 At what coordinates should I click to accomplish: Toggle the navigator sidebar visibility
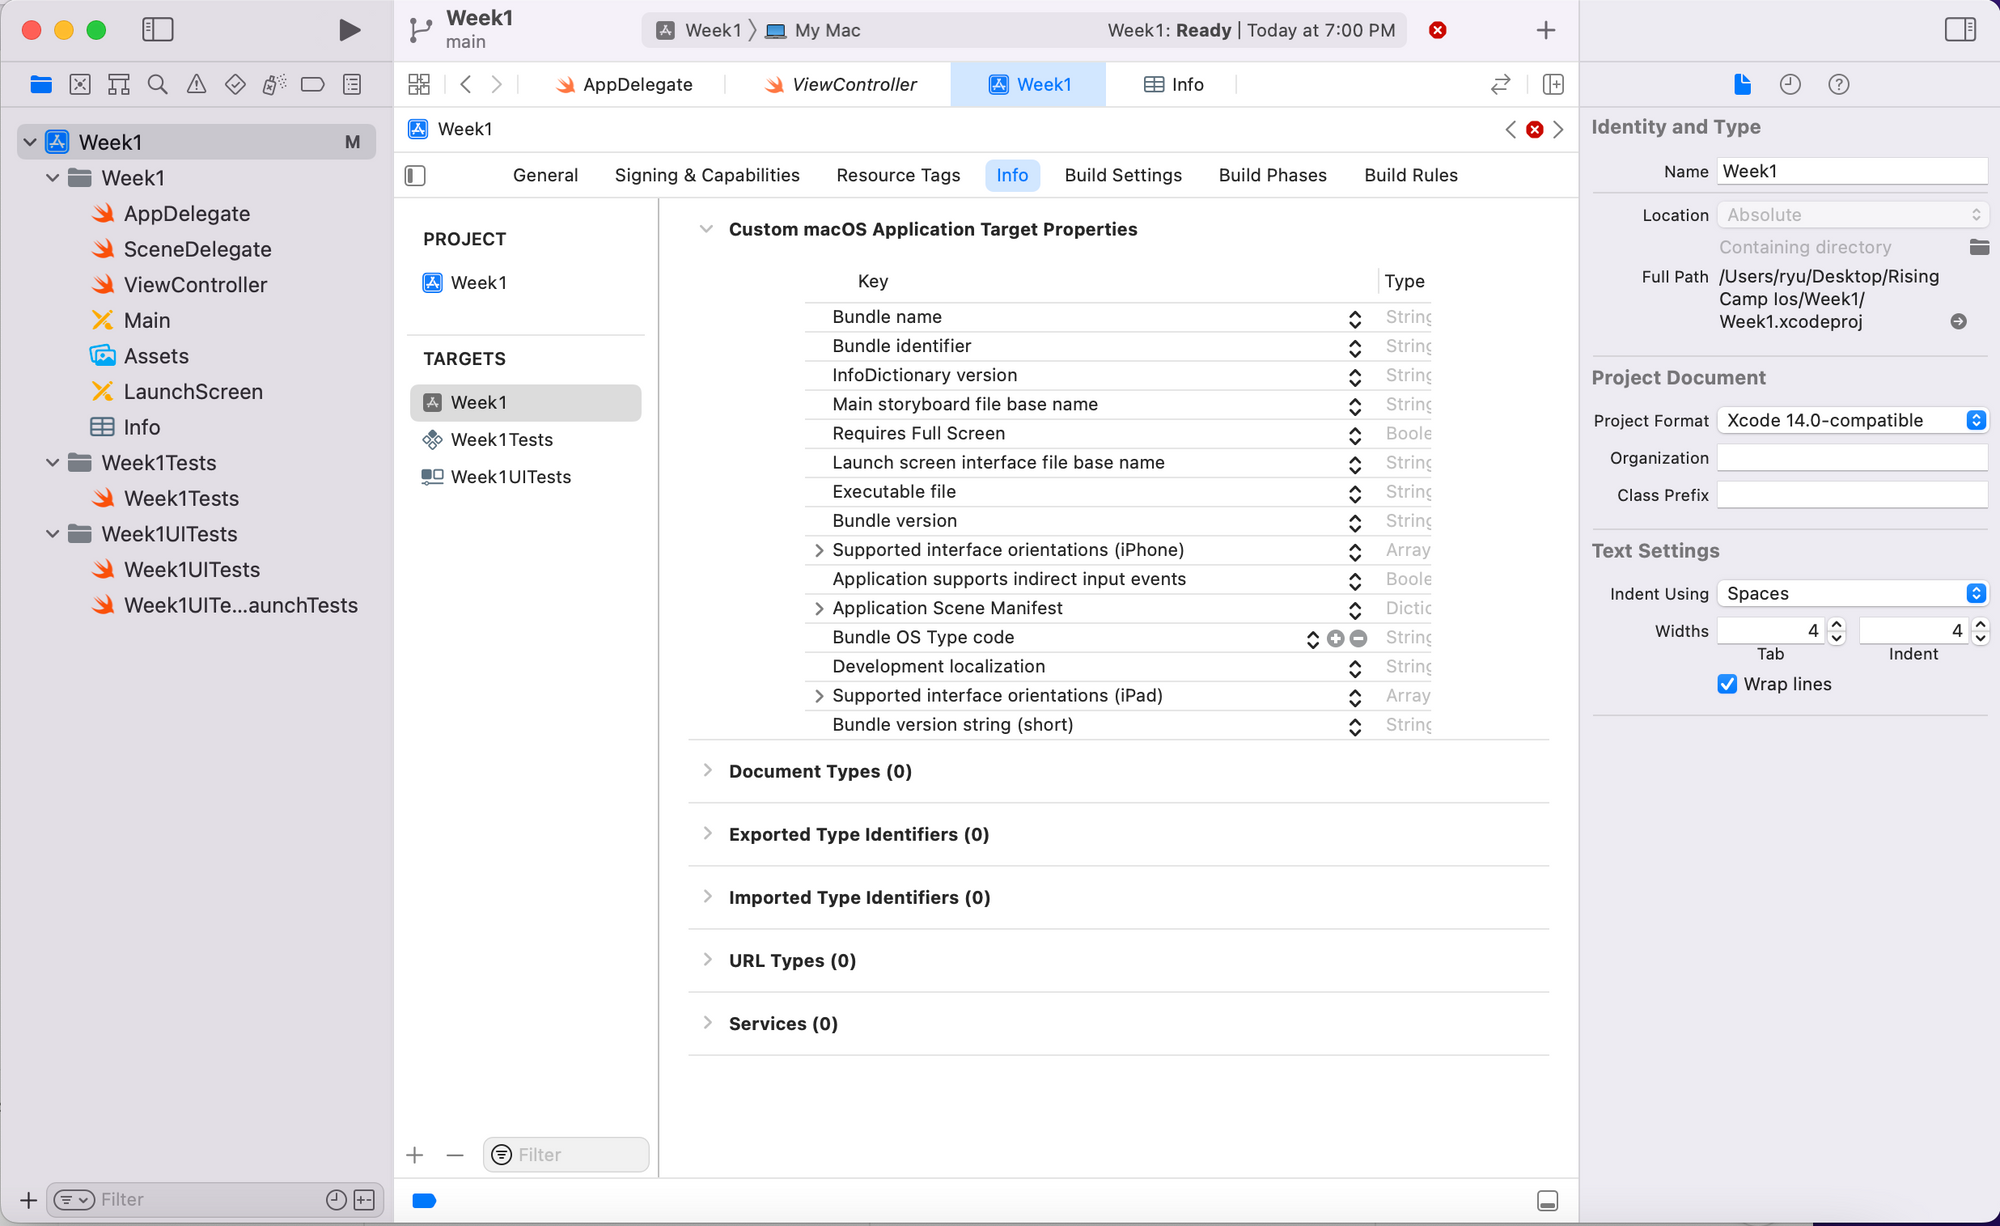[158, 30]
